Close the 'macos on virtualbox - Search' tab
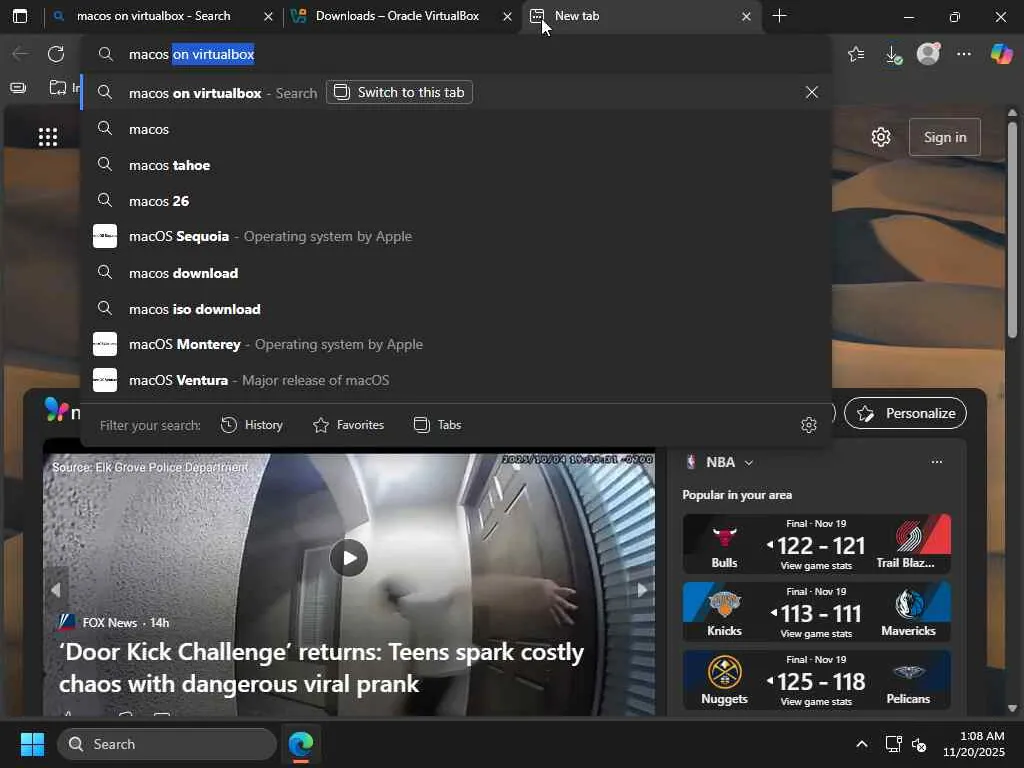 268,16
